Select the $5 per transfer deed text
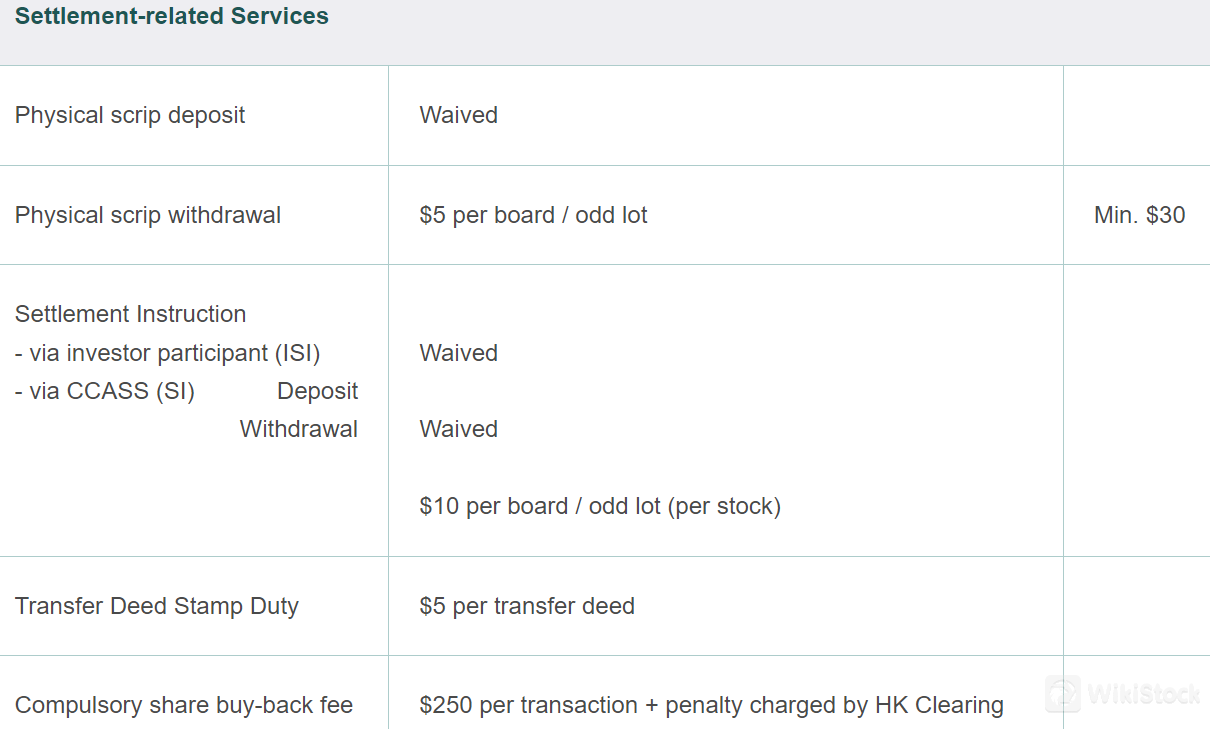Screen dimensions: 1210x729 [527, 606]
